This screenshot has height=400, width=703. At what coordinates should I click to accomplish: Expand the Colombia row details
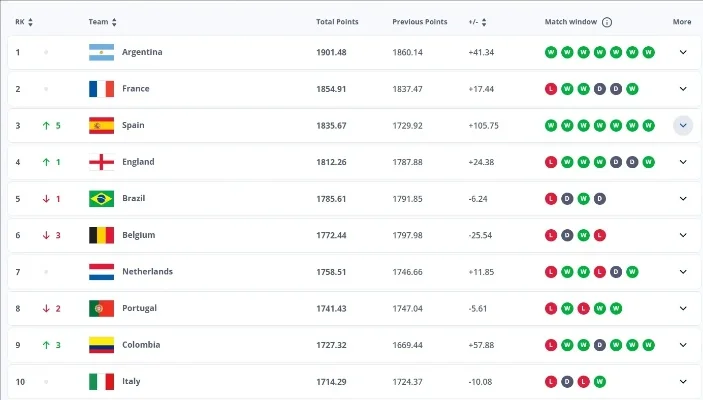(683, 345)
